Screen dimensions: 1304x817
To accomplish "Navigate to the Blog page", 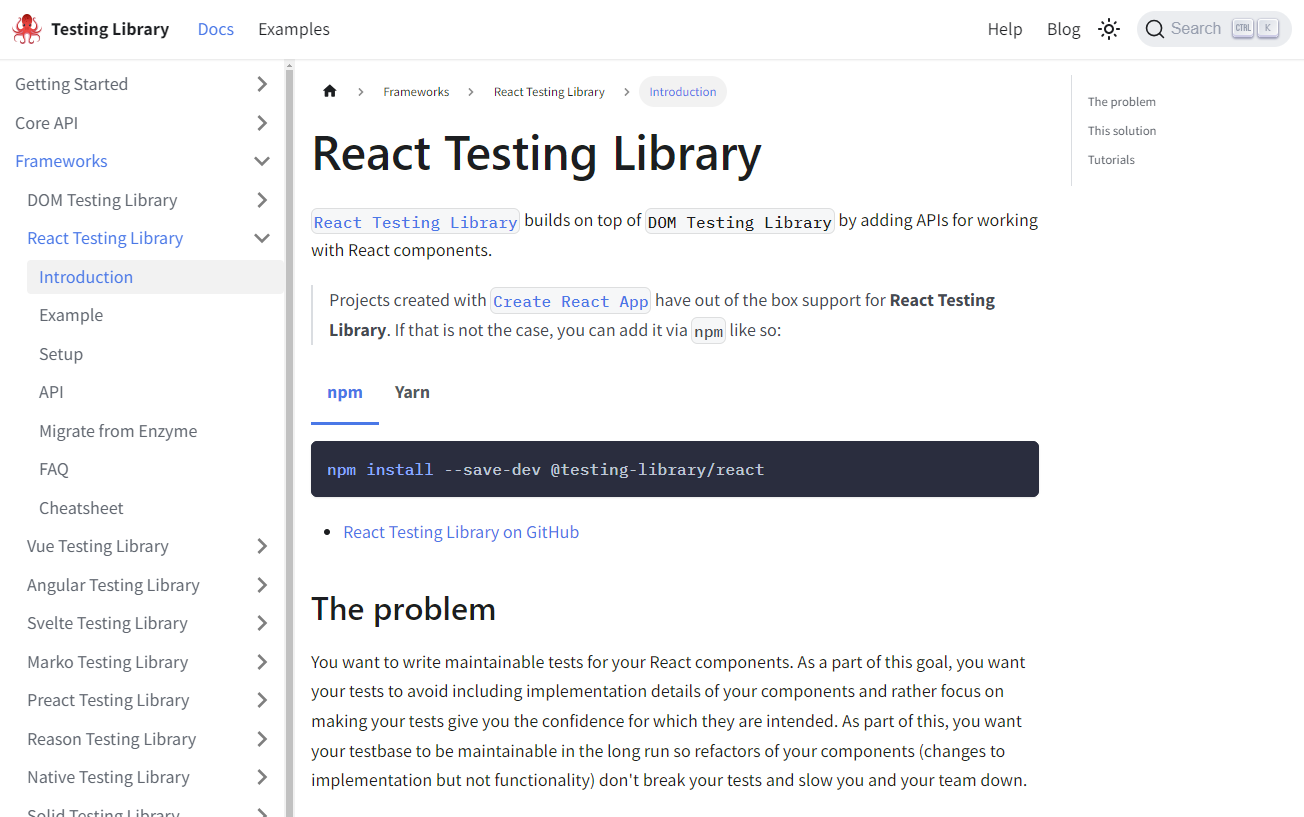I will (x=1063, y=28).
